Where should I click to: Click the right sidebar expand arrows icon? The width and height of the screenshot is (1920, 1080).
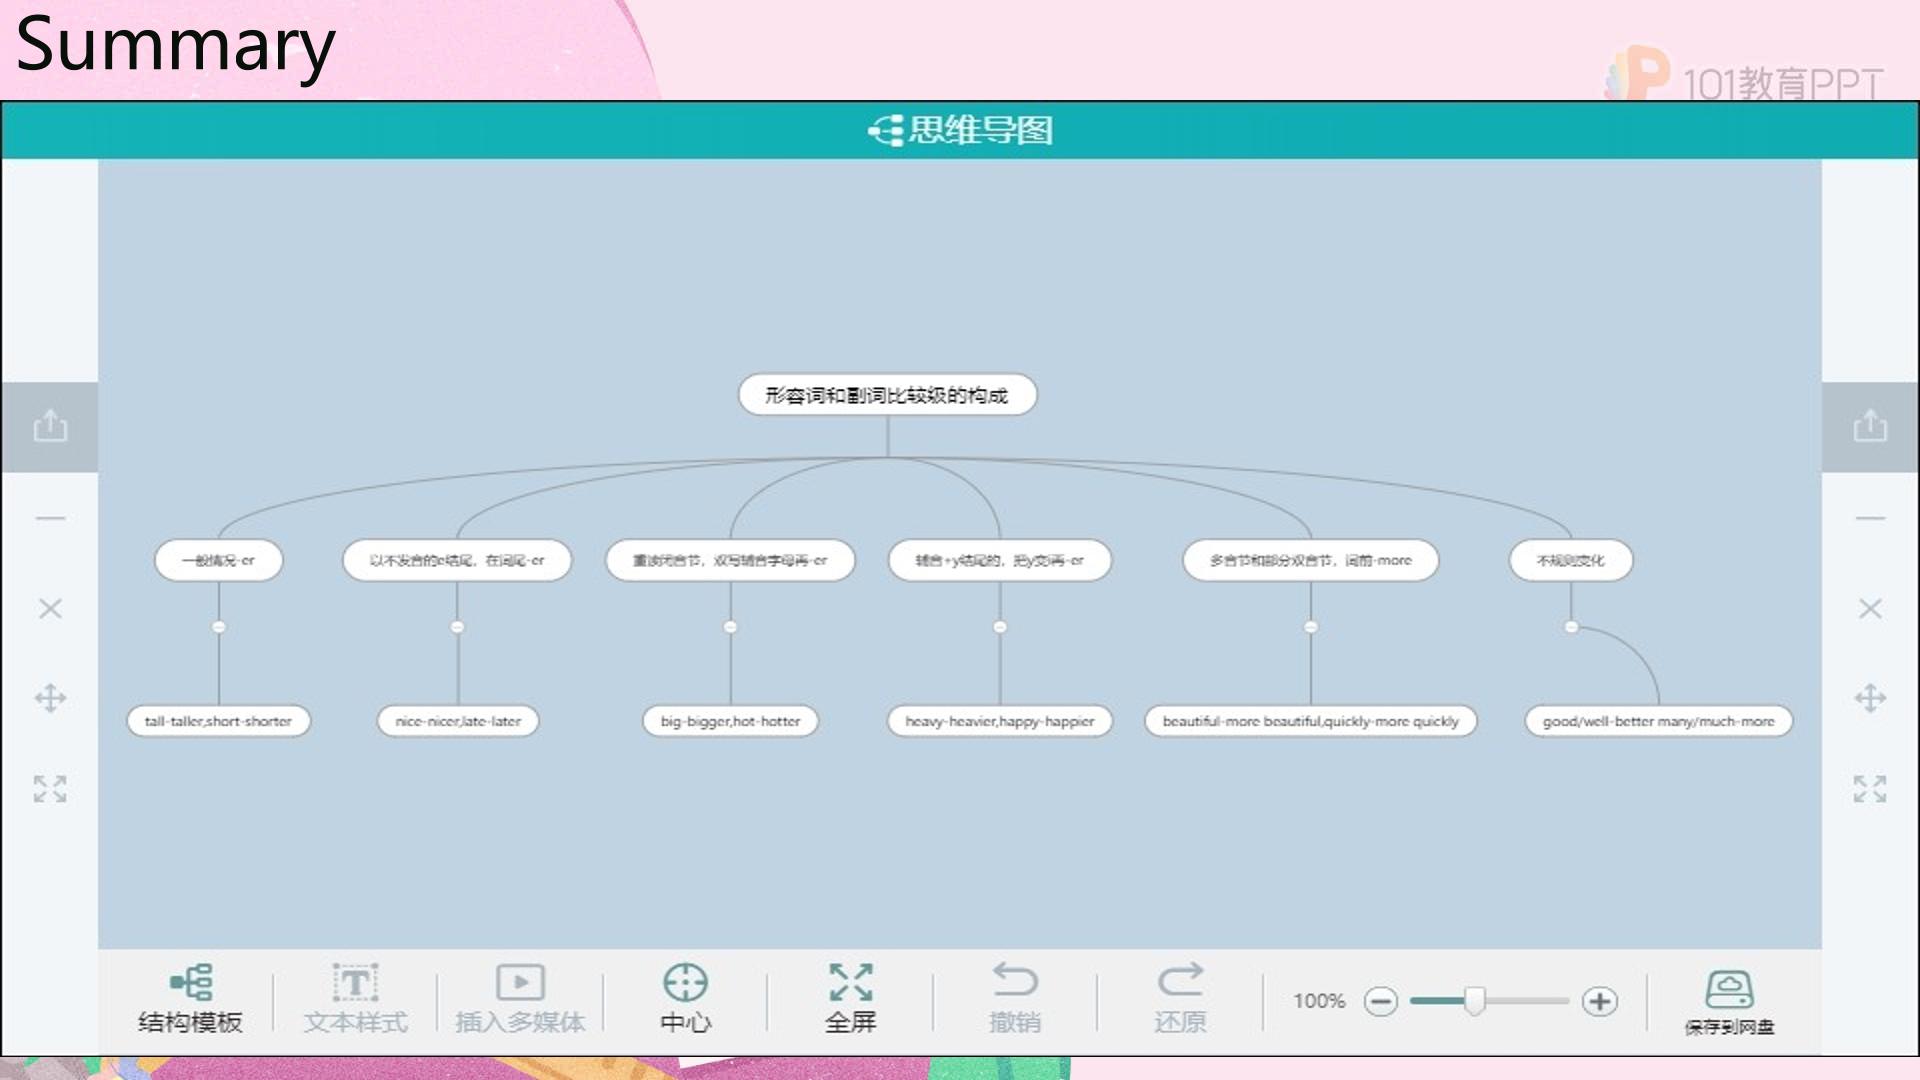pos(1870,789)
